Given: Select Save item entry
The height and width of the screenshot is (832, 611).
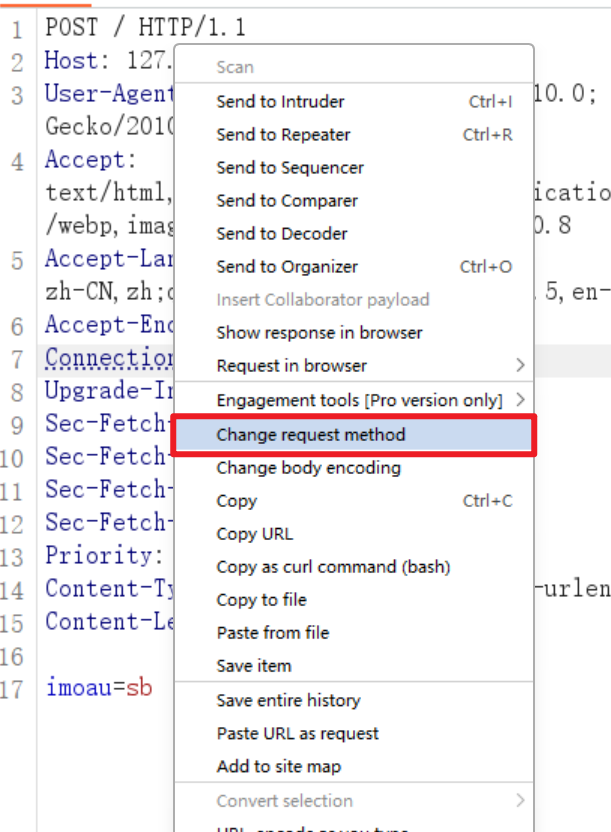Looking at the screenshot, I should [254, 665].
